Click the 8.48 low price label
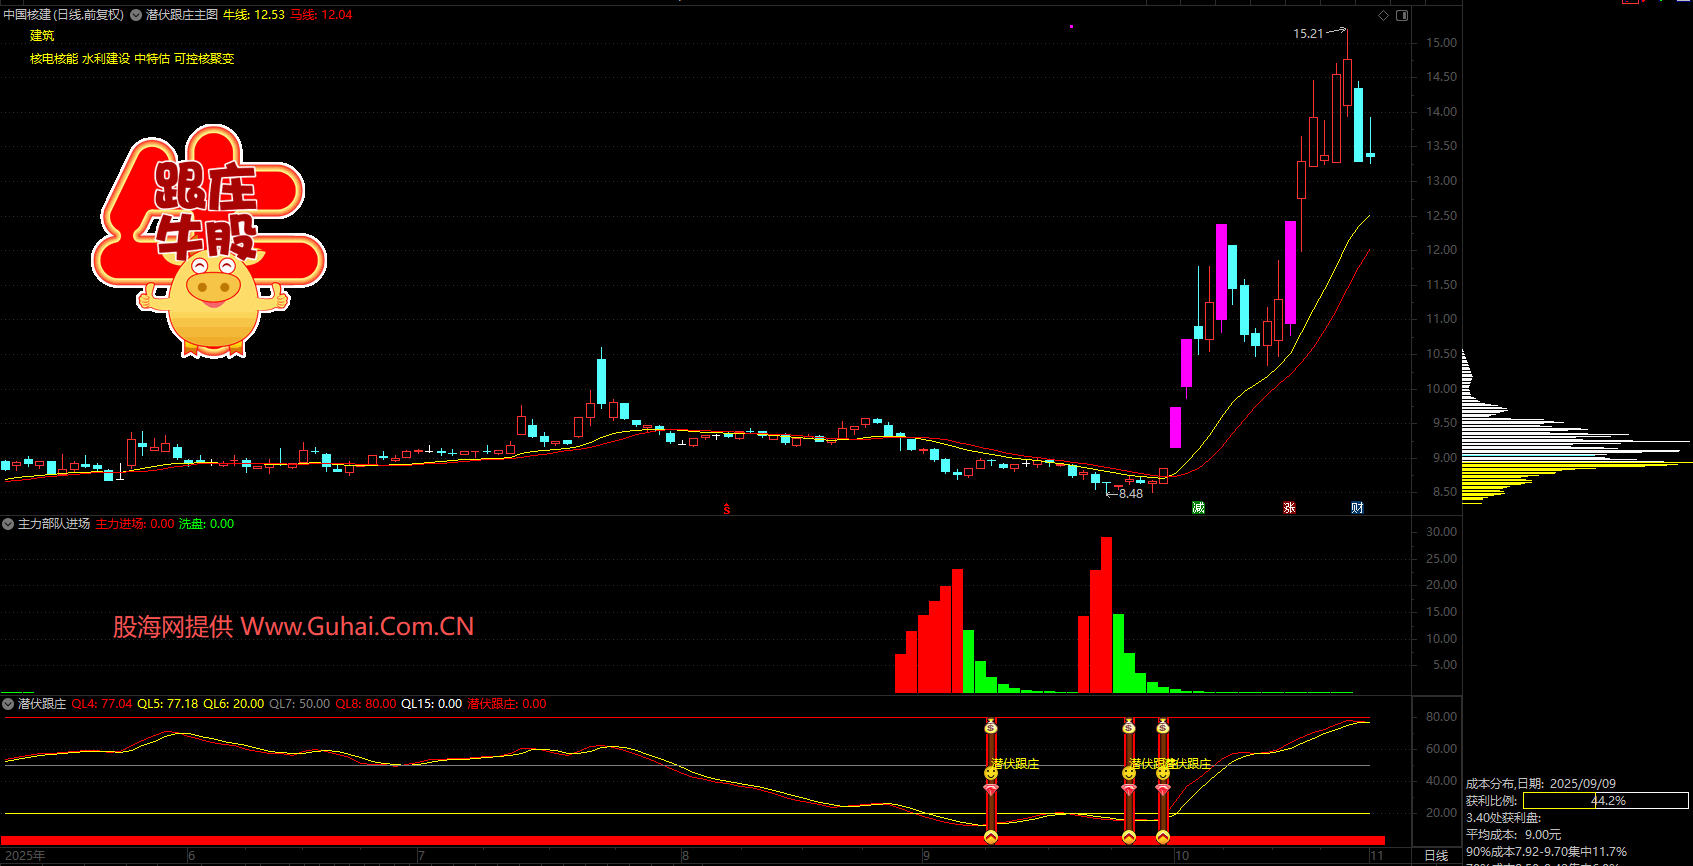 point(1130,494)
